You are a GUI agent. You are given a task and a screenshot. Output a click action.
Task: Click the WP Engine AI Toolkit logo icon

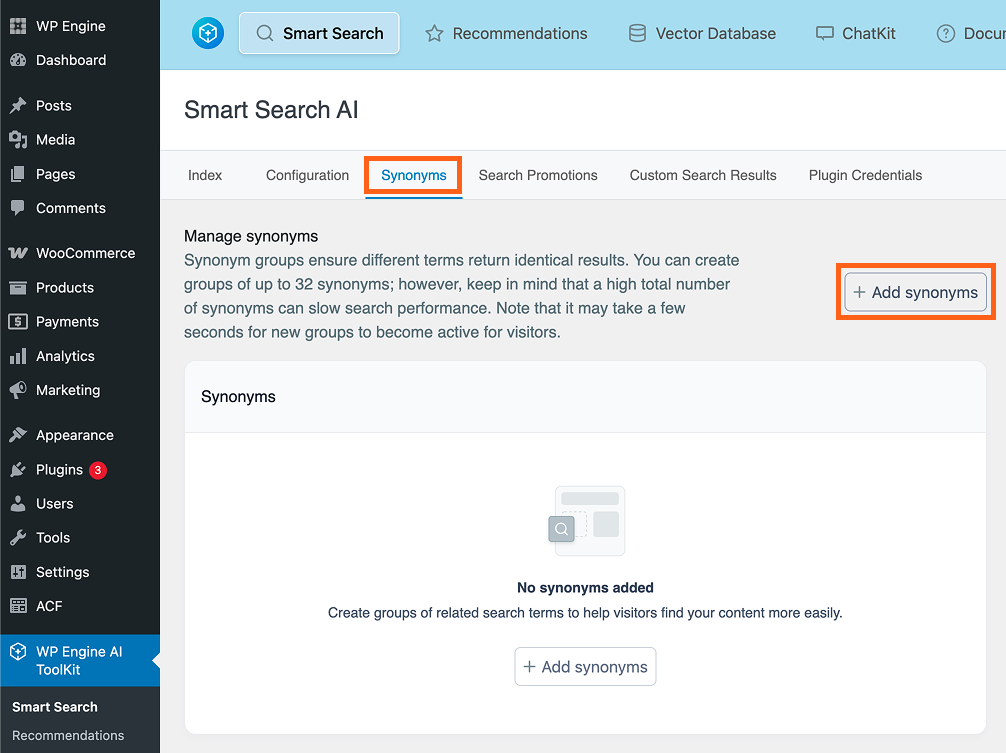[208, 33]
